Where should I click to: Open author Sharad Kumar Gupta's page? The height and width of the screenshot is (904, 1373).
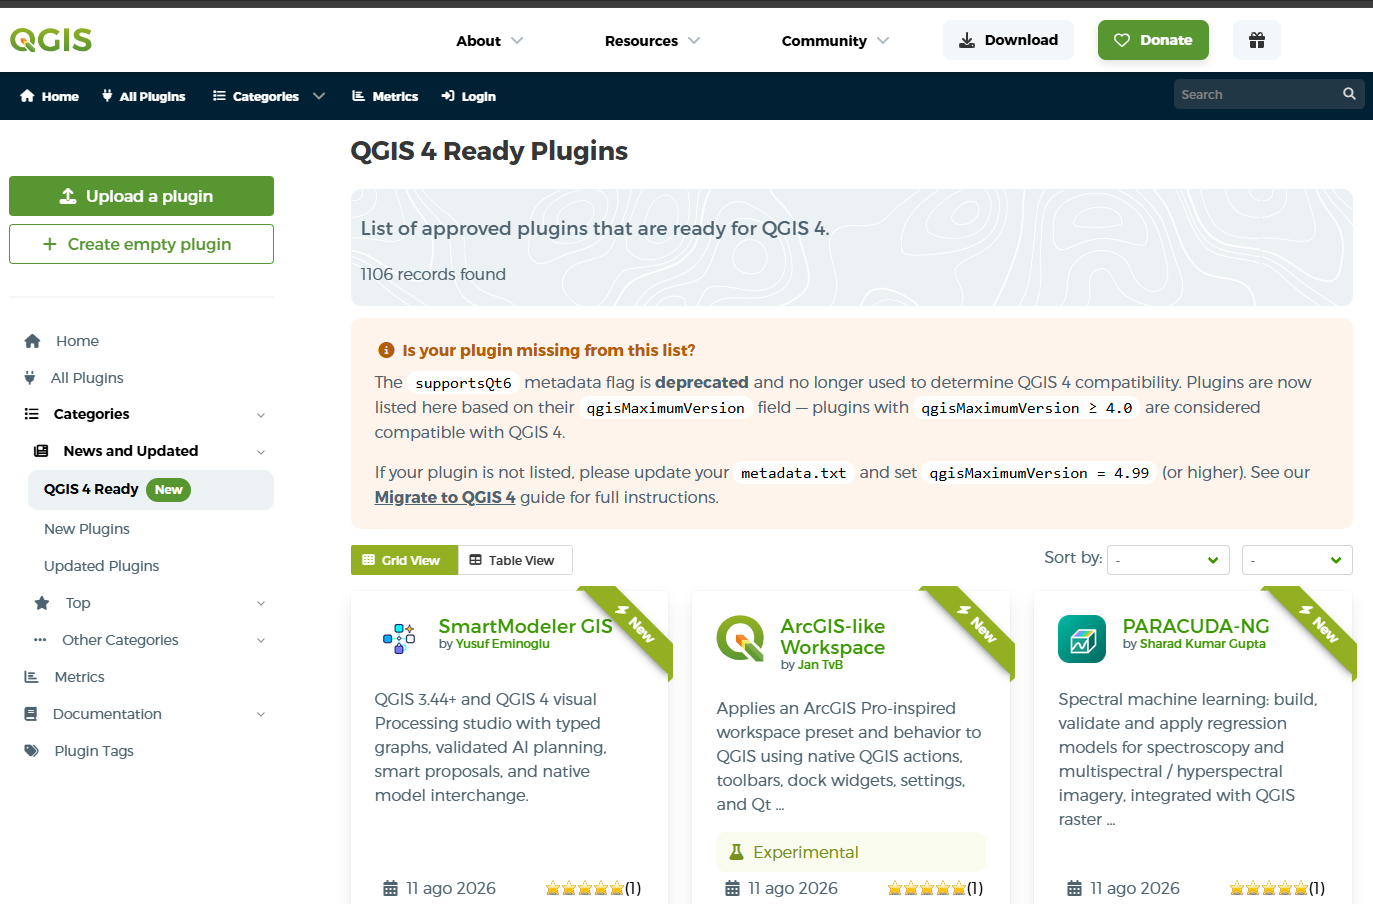pos(1203,644)
